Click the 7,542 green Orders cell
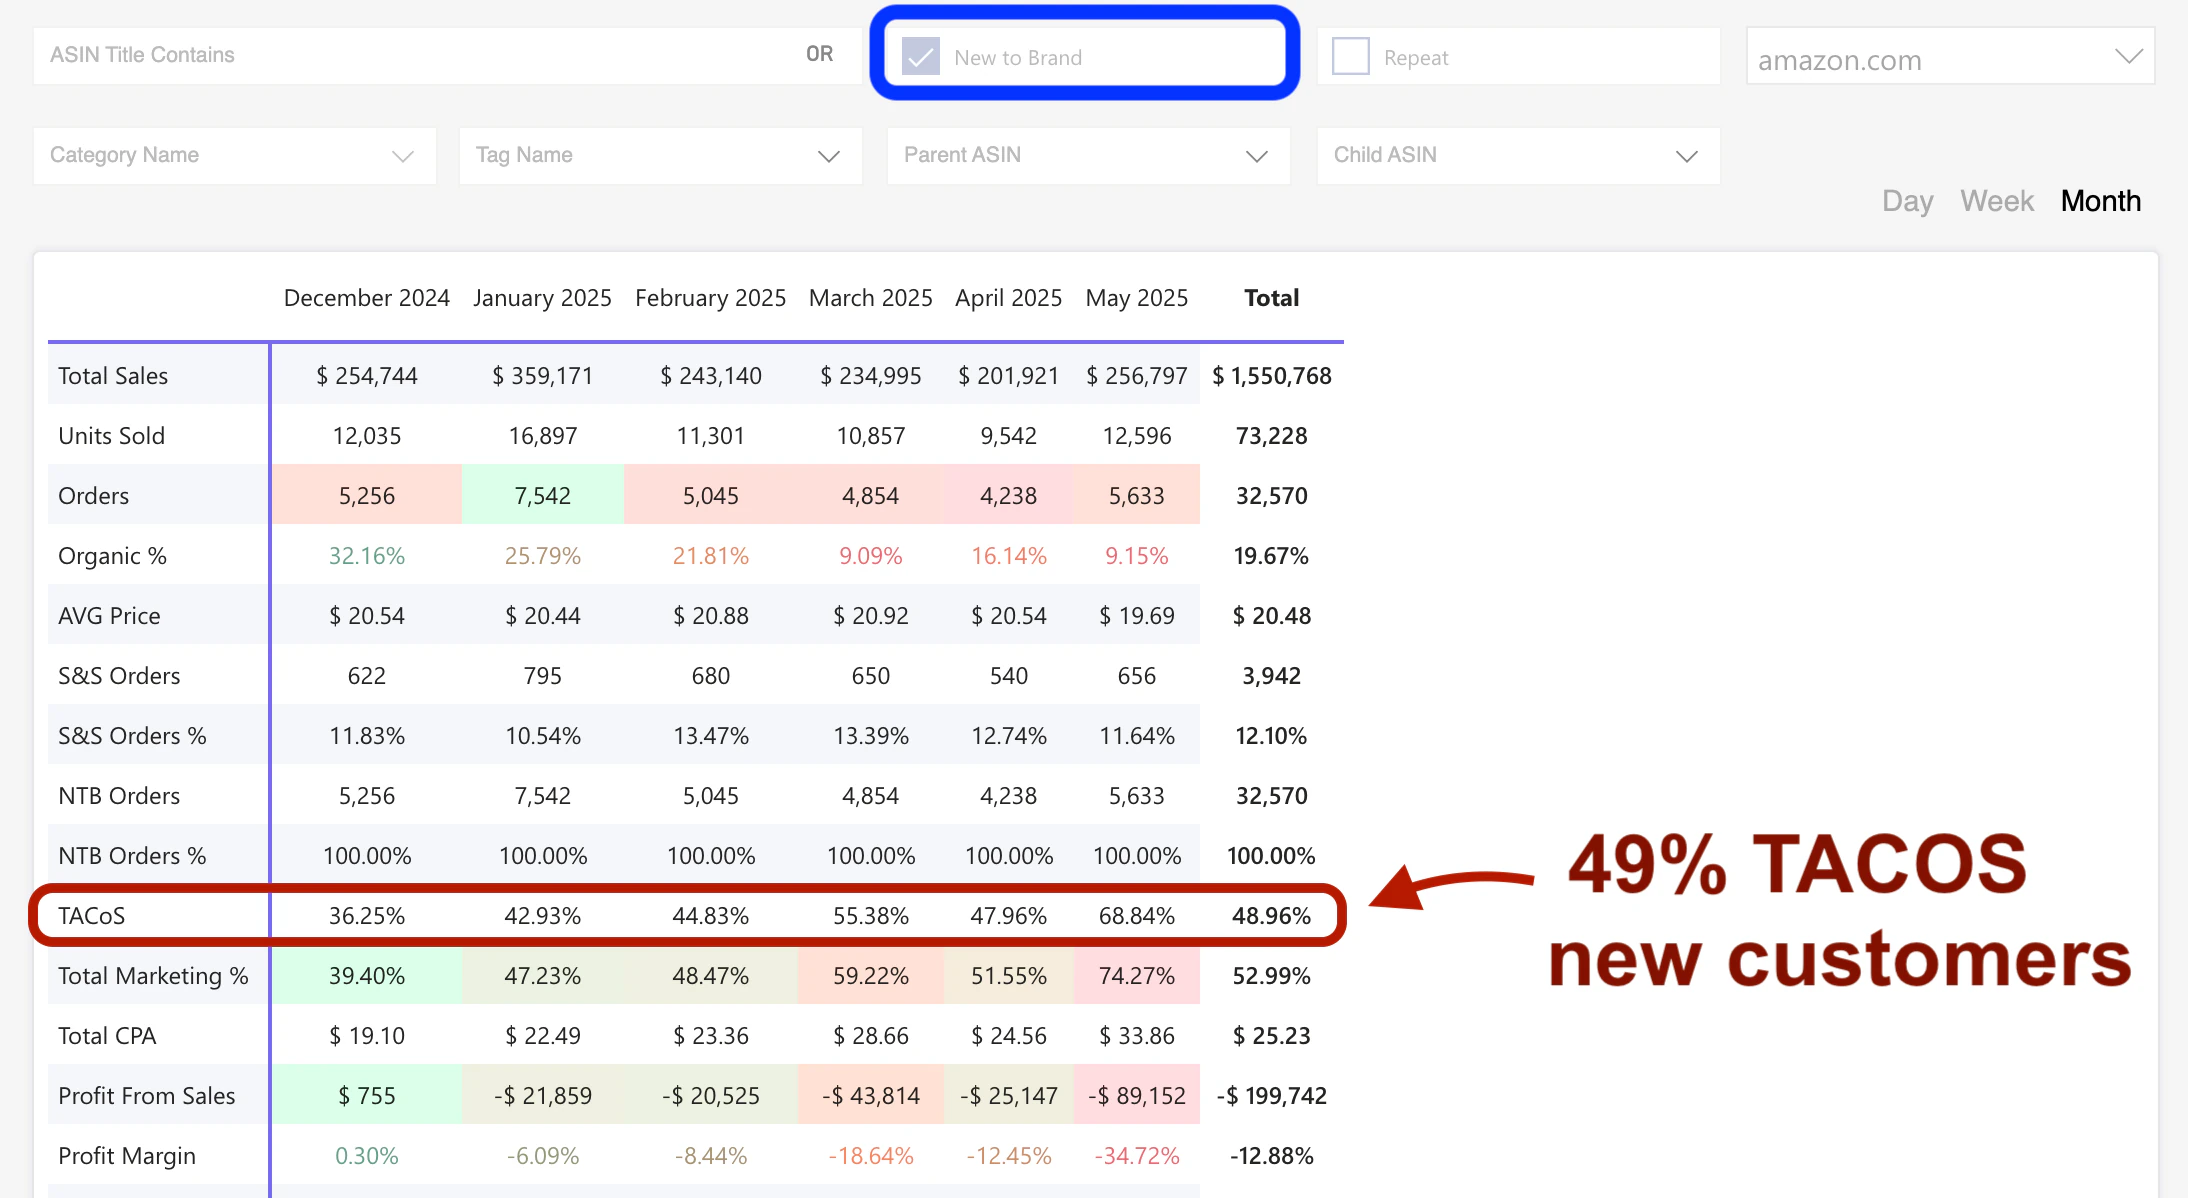The image size is (2188, 1198). pyautogui.click(x=542, y=496)
